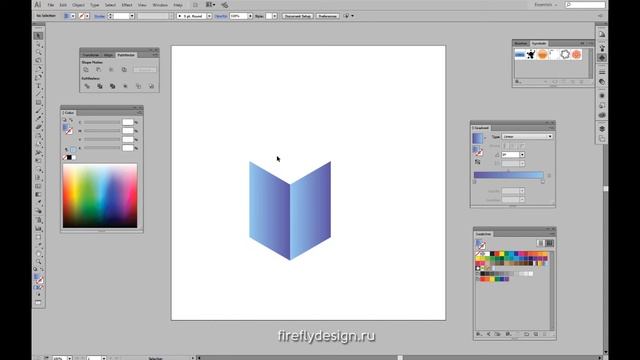Click the Document Setup button
The height and width of the screenshot is (360, 640).
point(298,16)
